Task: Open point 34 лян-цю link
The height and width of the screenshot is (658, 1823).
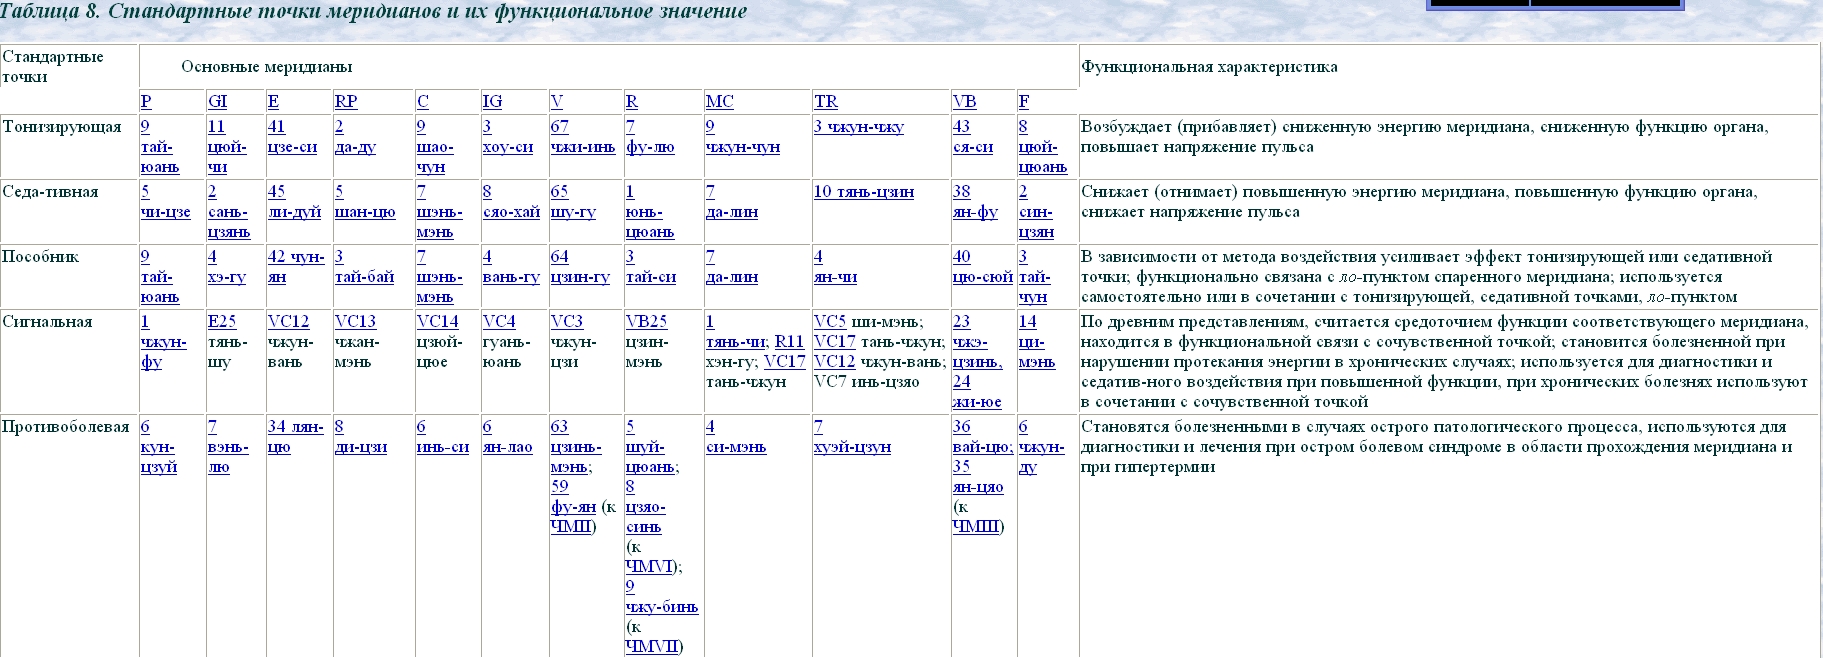Action: click(x=296, y=437)
